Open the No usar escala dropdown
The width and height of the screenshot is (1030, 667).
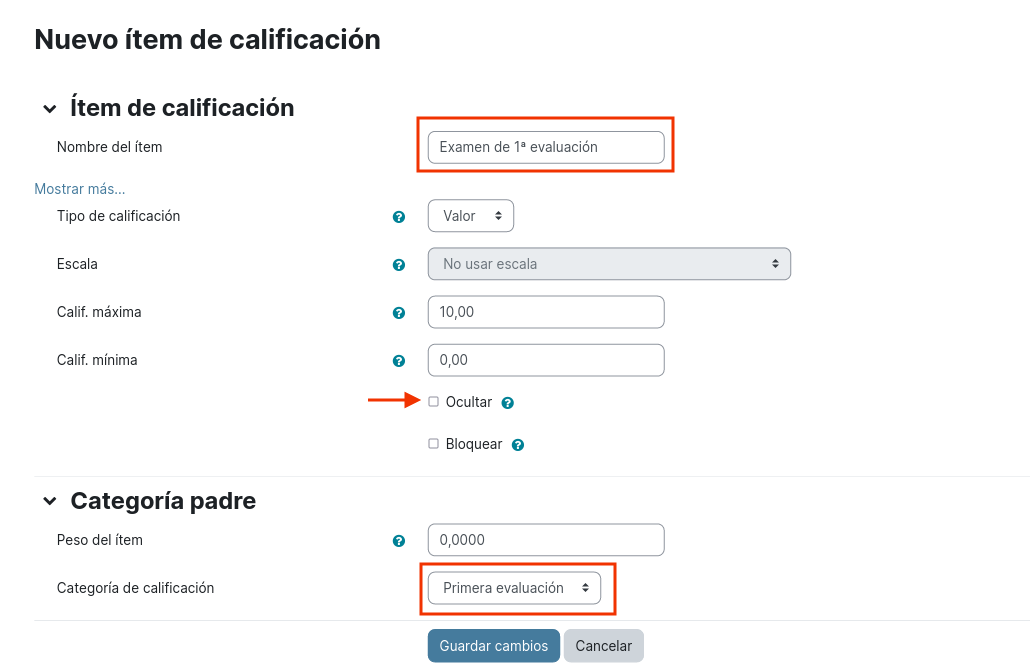pyautogui.click(x=609, y=264)
